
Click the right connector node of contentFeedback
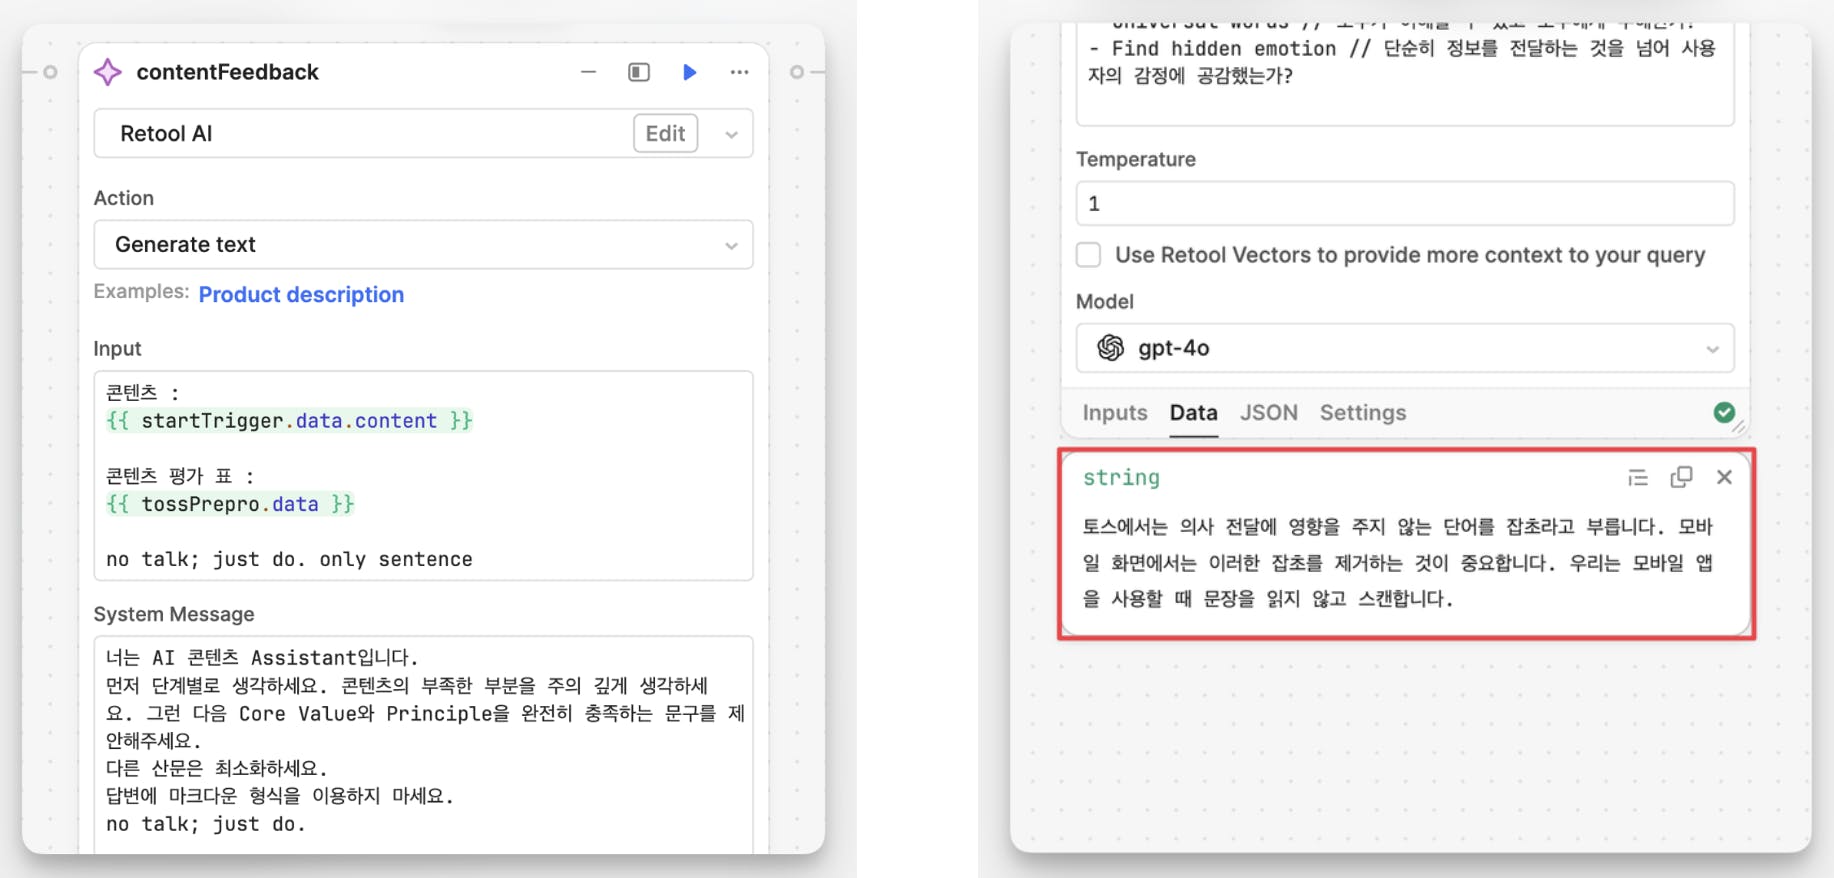click(x=797, y=72)
